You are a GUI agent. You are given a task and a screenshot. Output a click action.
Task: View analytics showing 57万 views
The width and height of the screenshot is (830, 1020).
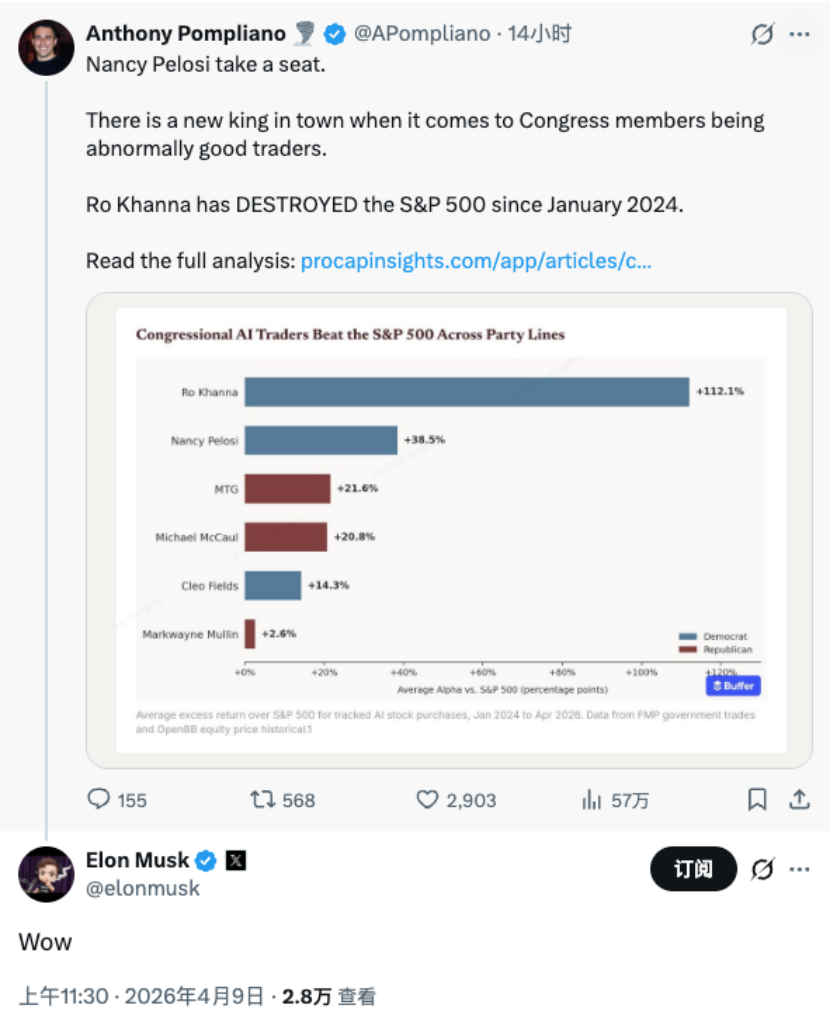coord(592,799)
